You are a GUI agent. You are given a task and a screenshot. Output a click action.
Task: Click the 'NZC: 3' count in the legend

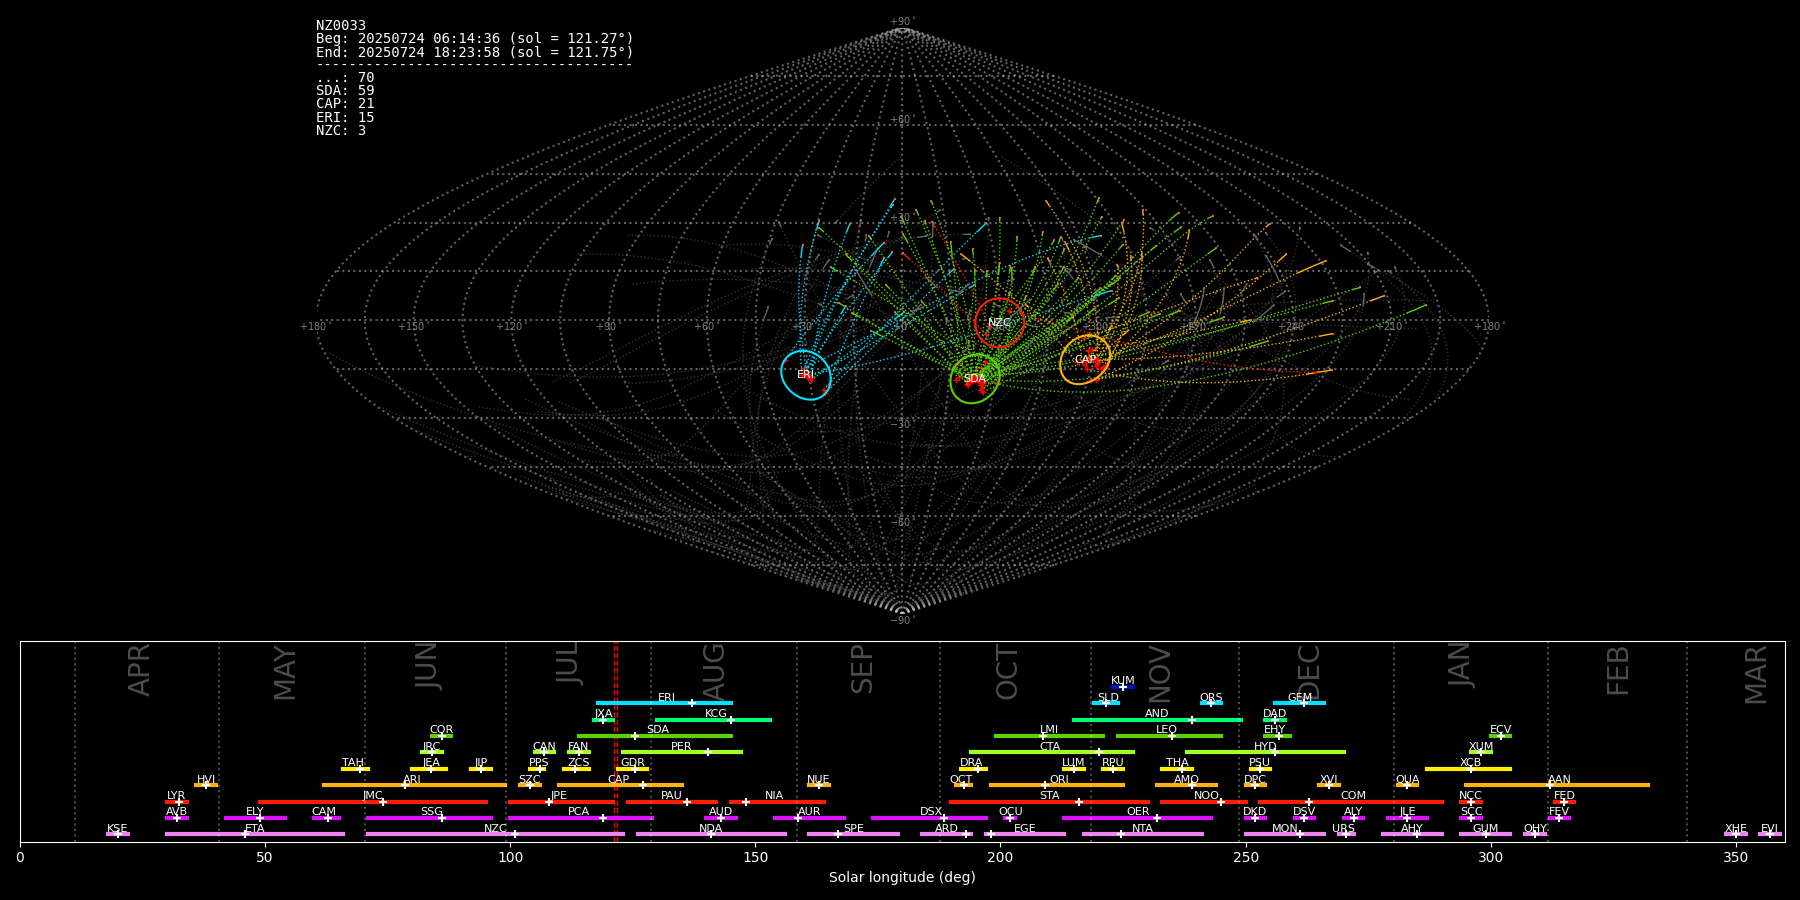pyautogui.click(x=341, y=131)
